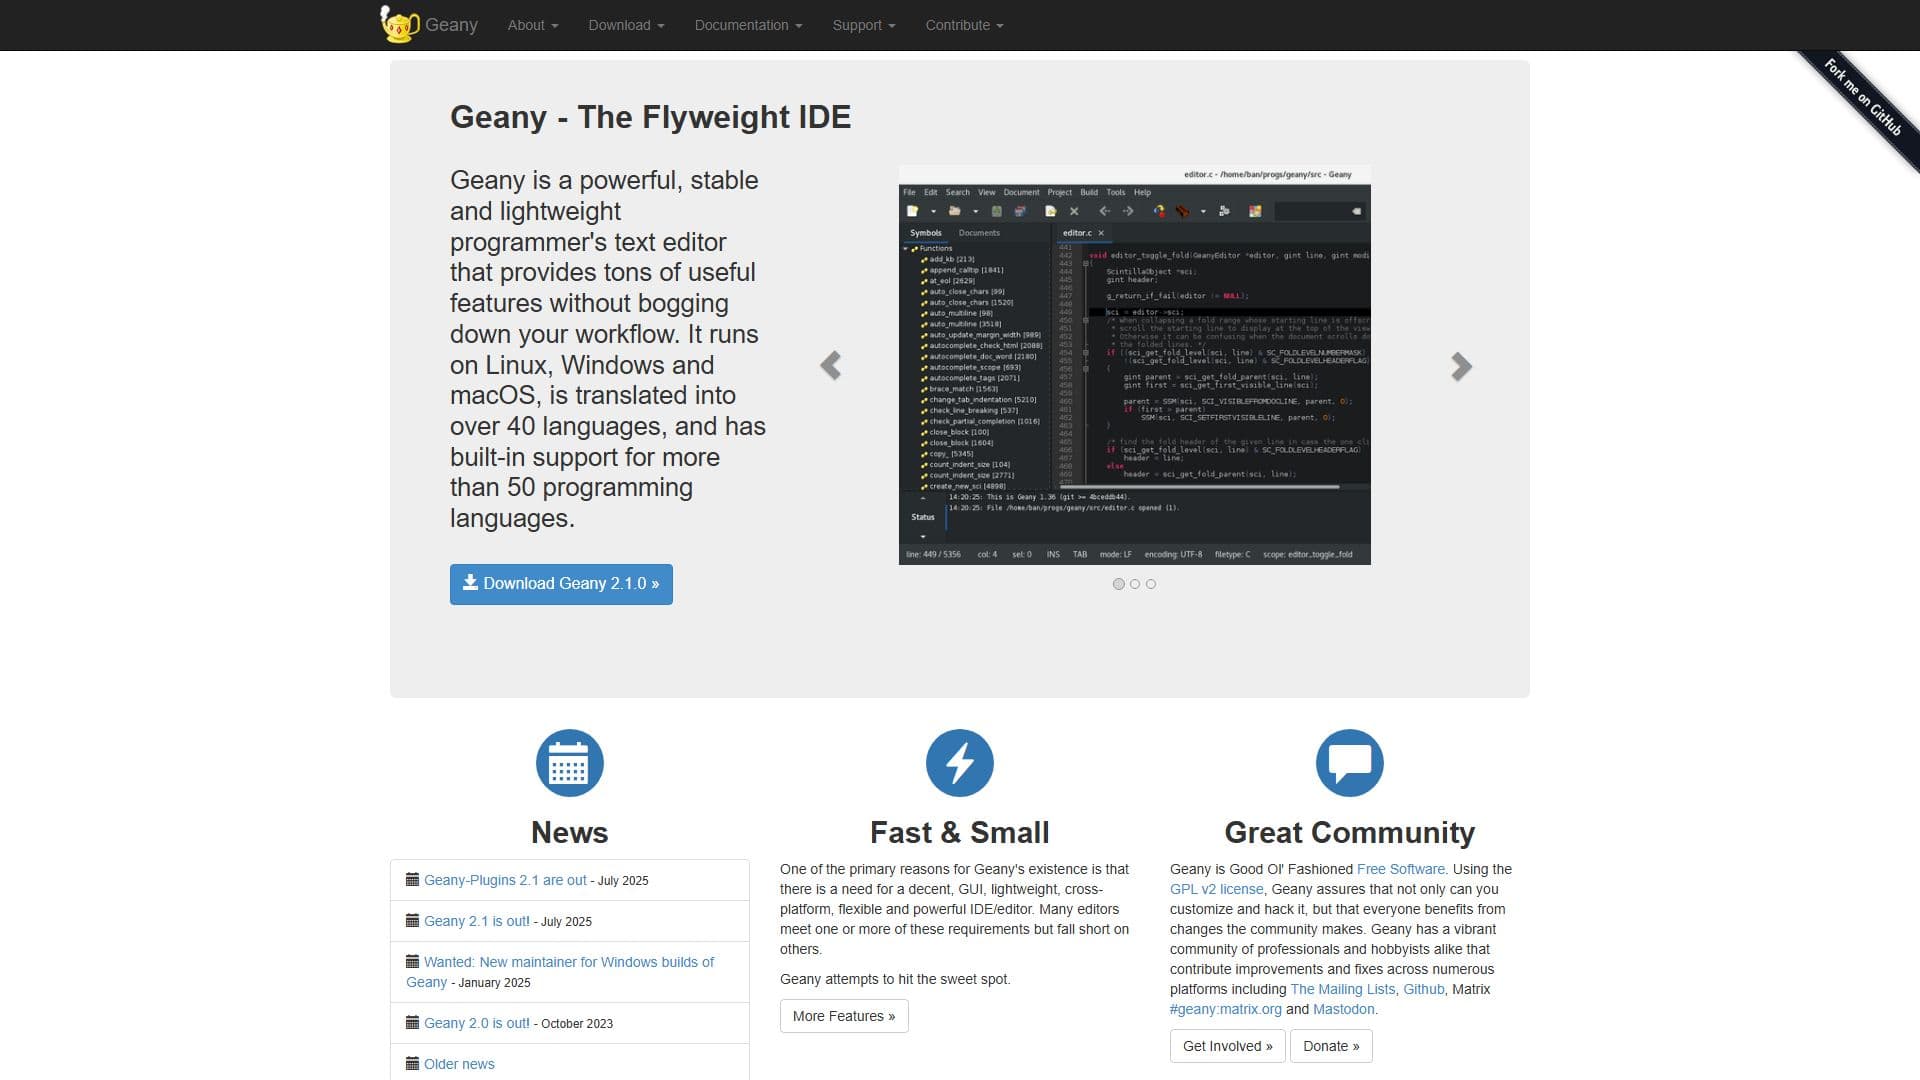
Task: Click the Geany brand name link
Action: [x=451, y=25]
